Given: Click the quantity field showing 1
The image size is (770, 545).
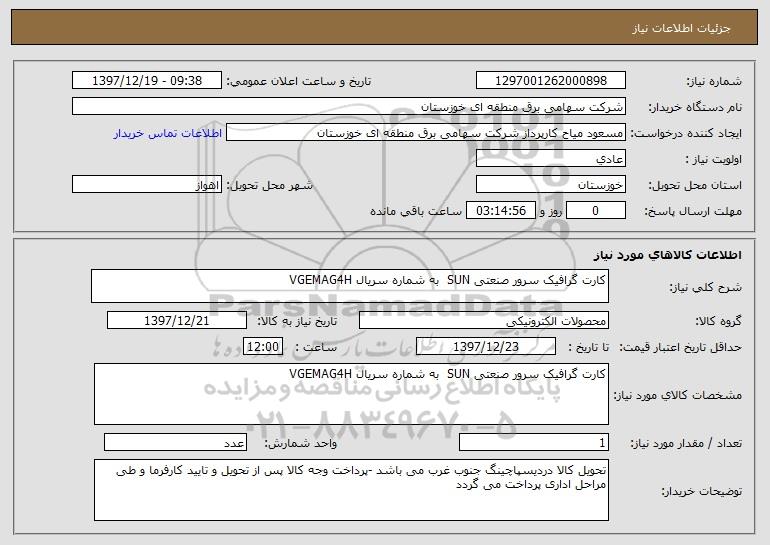Looking at the screenshot, I should tap(534, 442).
